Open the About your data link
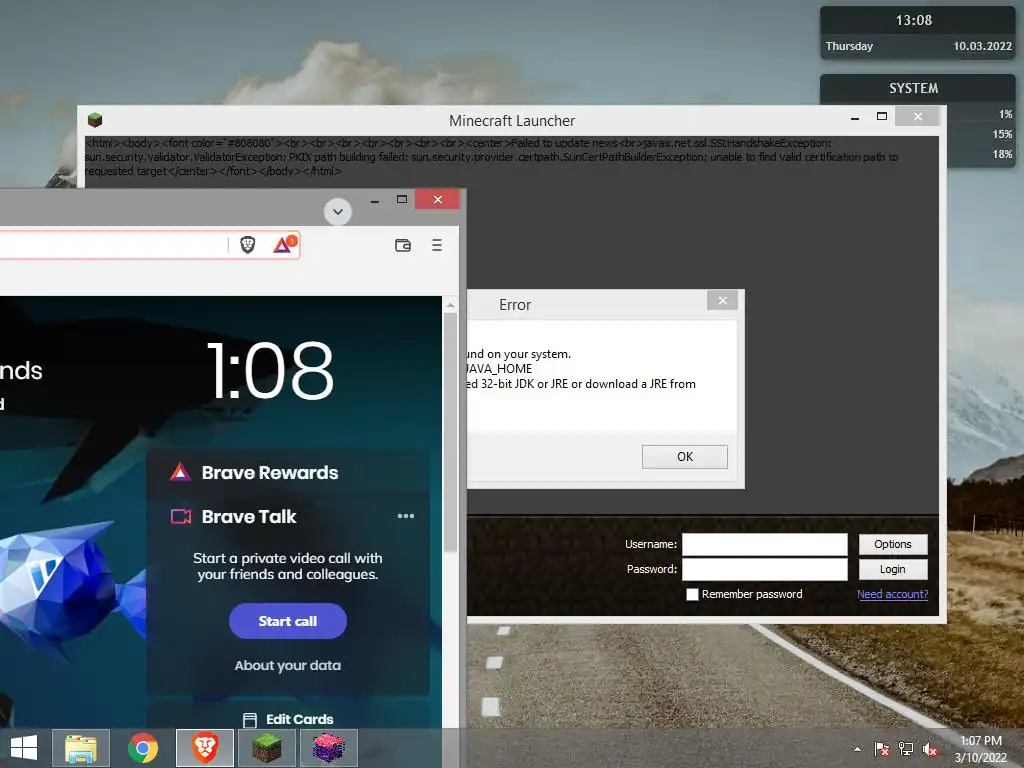1024x768 pixels. [288, 665]
